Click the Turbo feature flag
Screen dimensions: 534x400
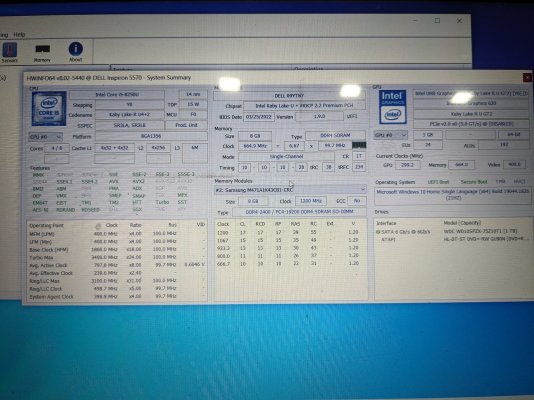(162, 202)
